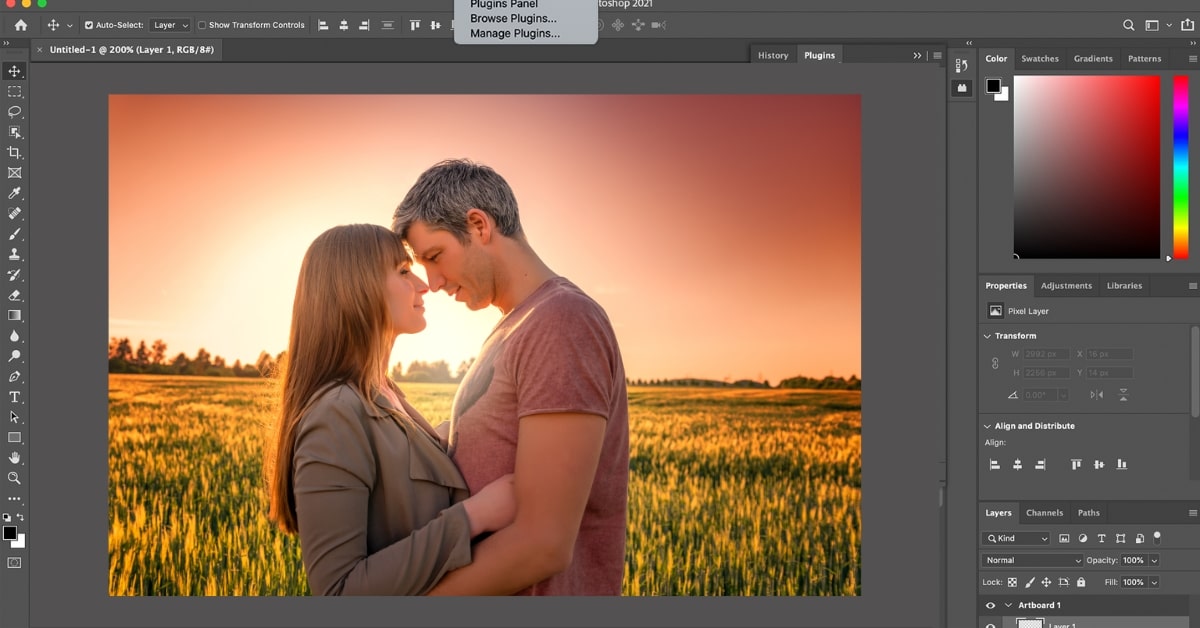Select the Lasso tool
This screenshot has height=628, width=1200.
click(14, 112)
